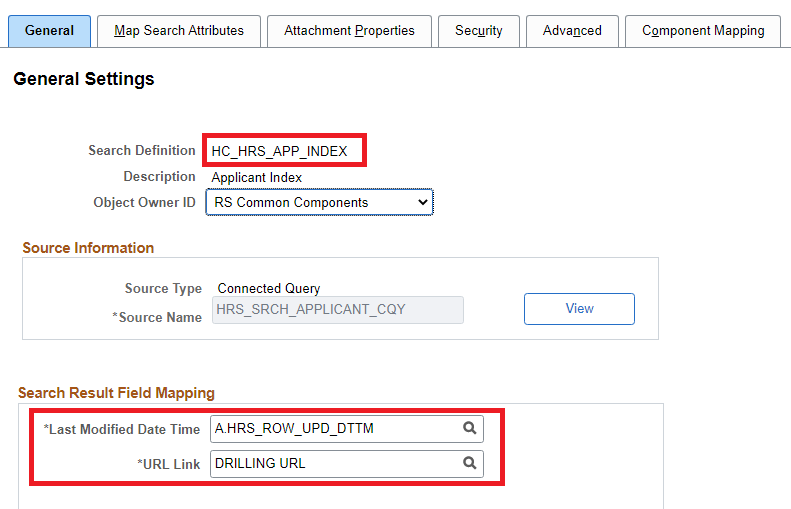The height and width of the screenshot is (509, 791).
Task: Click the General Settings heading
Action: click(x=84, y=79)
